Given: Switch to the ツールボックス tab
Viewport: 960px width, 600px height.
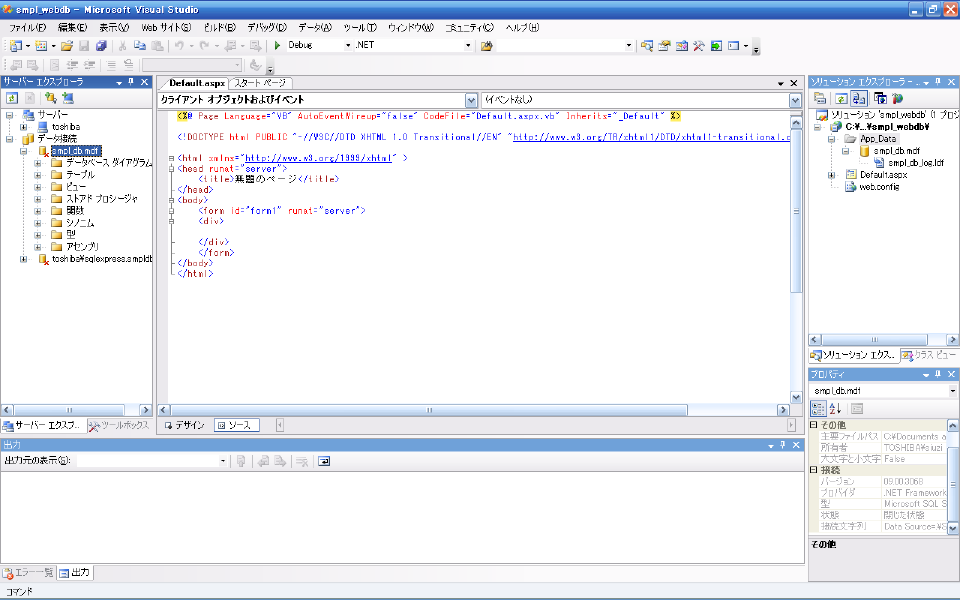Looking at the screenshot, I should (x=119, y=425).
